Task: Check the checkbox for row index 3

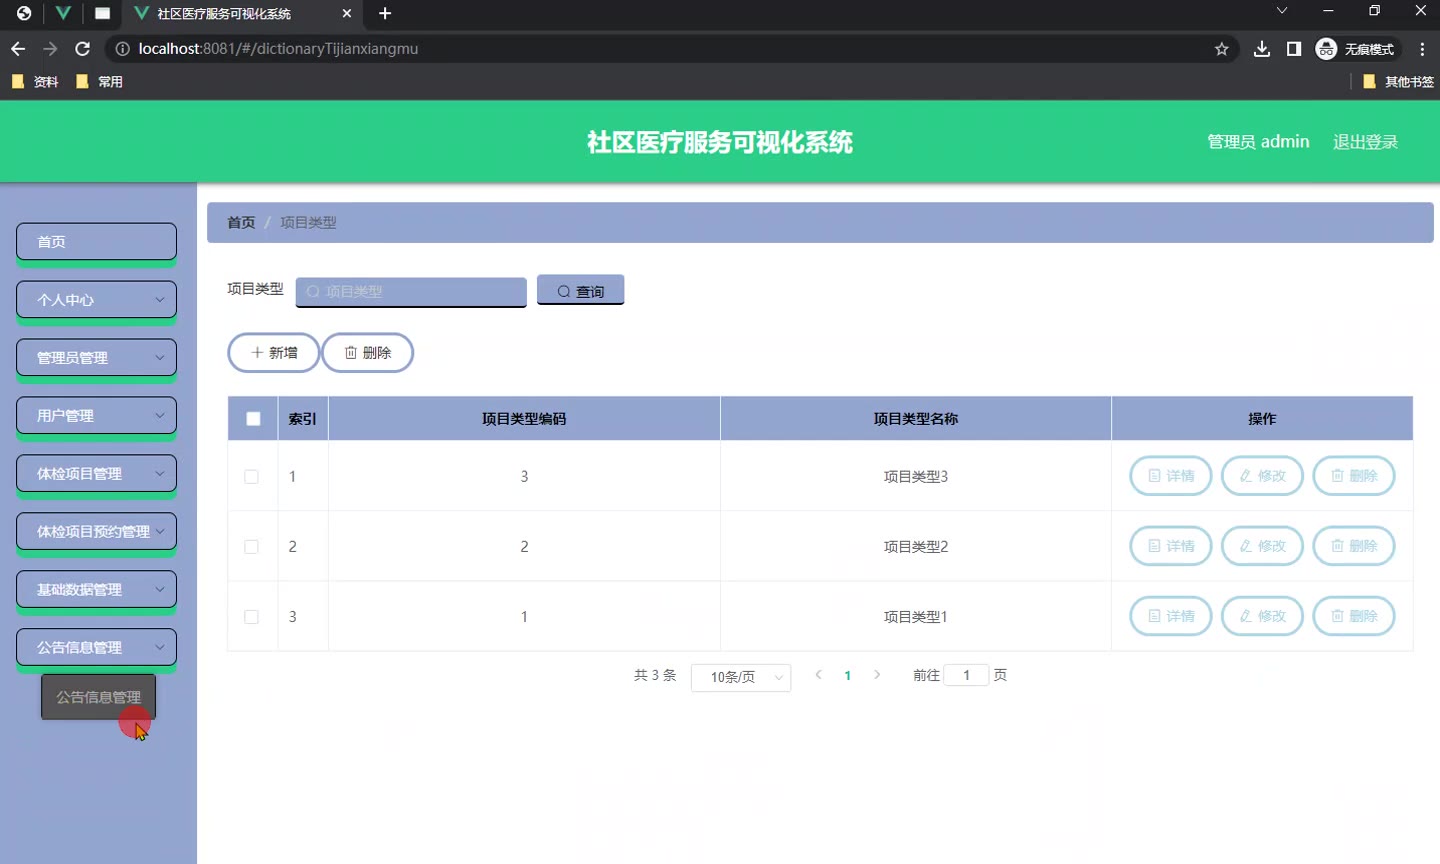Action: (x=252, y=617)
